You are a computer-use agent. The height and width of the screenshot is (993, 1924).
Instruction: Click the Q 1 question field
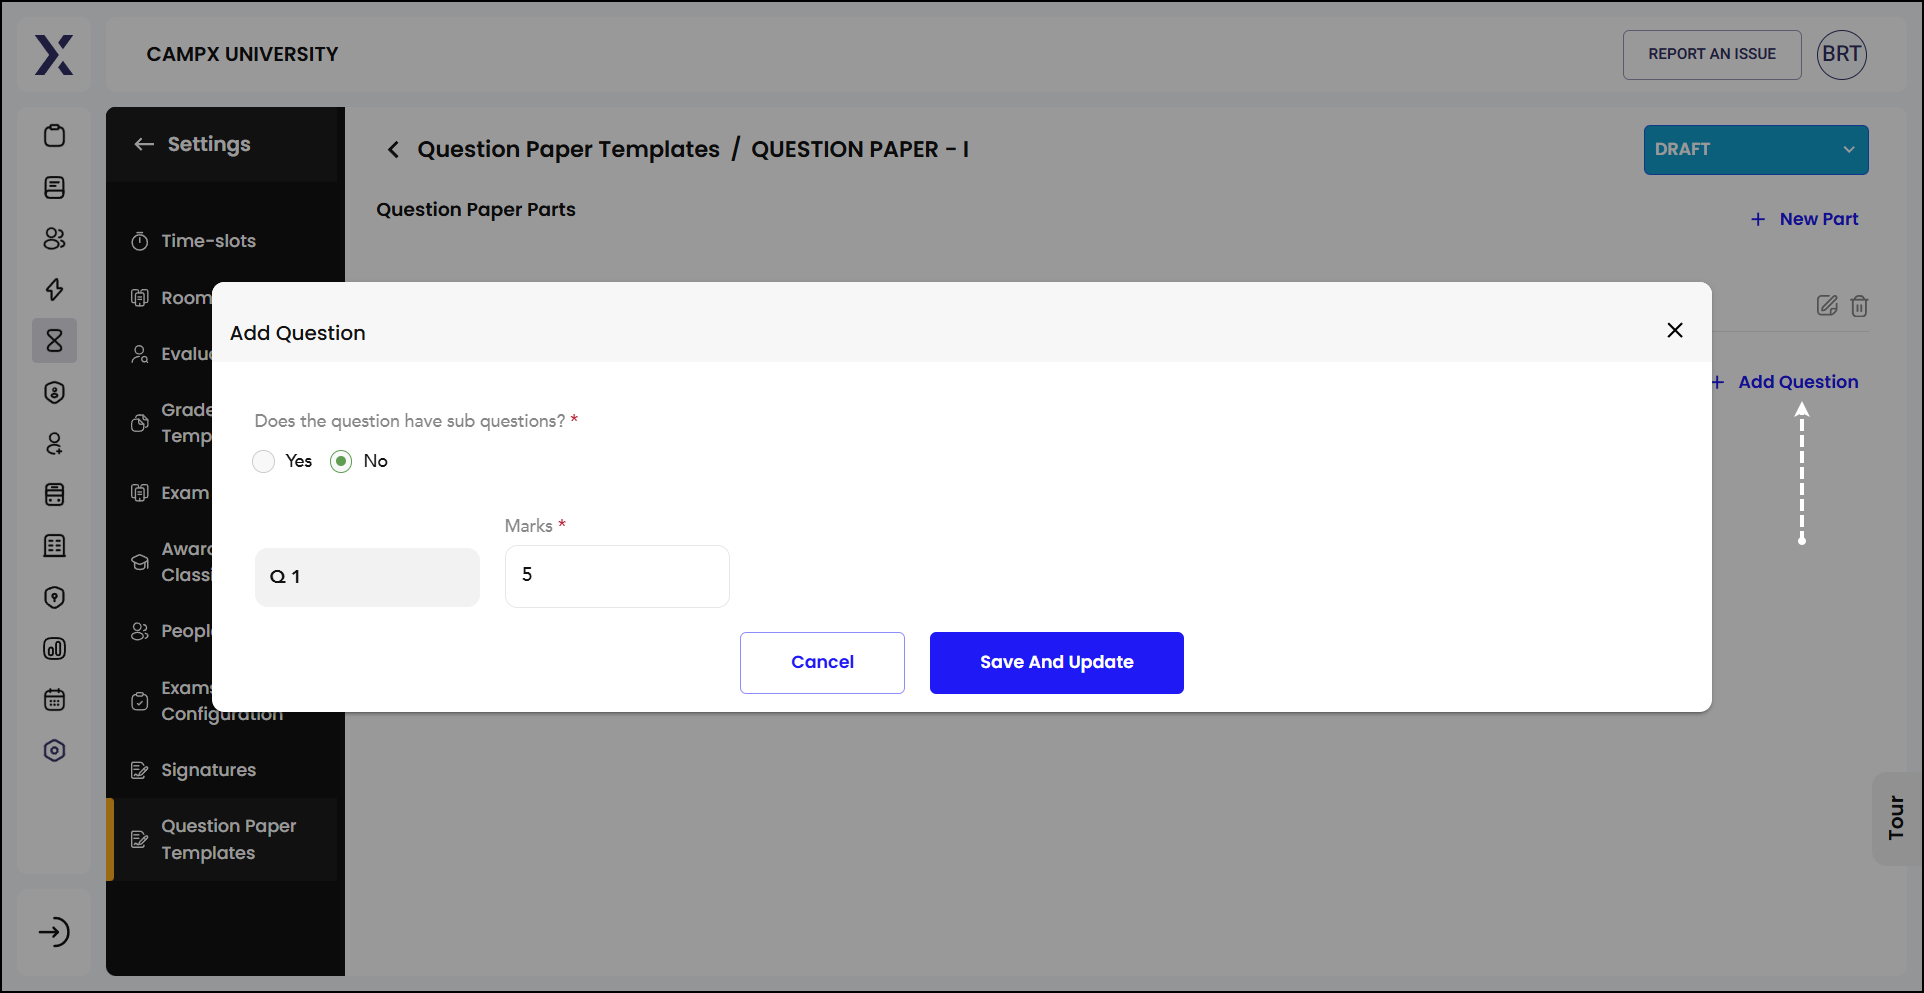click(367, 577)
